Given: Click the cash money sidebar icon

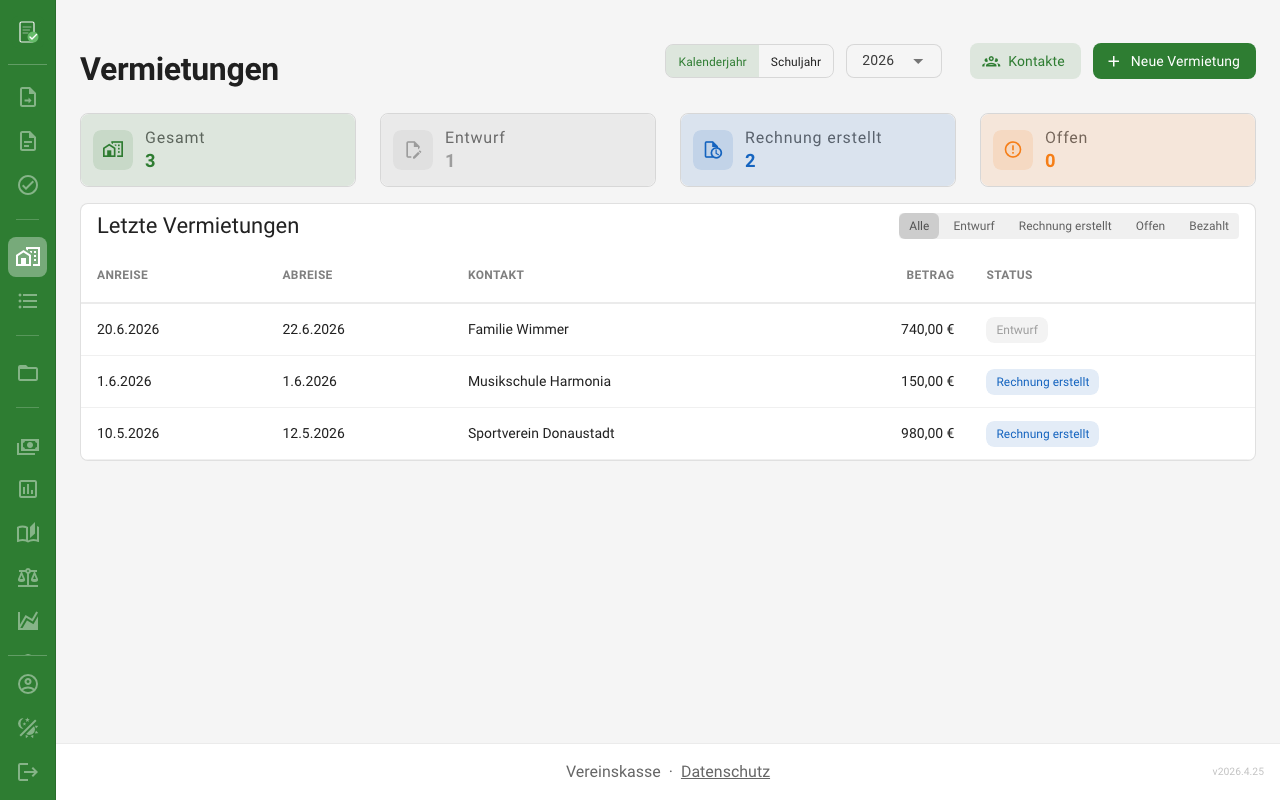Looking at the screenshot, I should (x=28, y=447).
